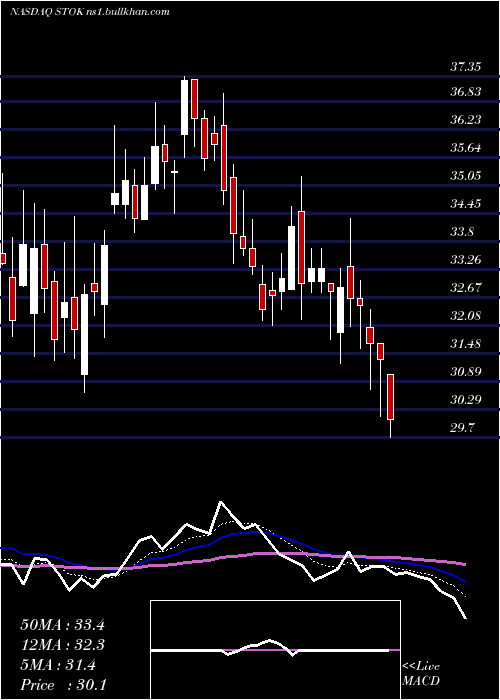This screenshot has height=700, width=500.
Task: Click the 30.89 price axis label
Action: (465, 372)
